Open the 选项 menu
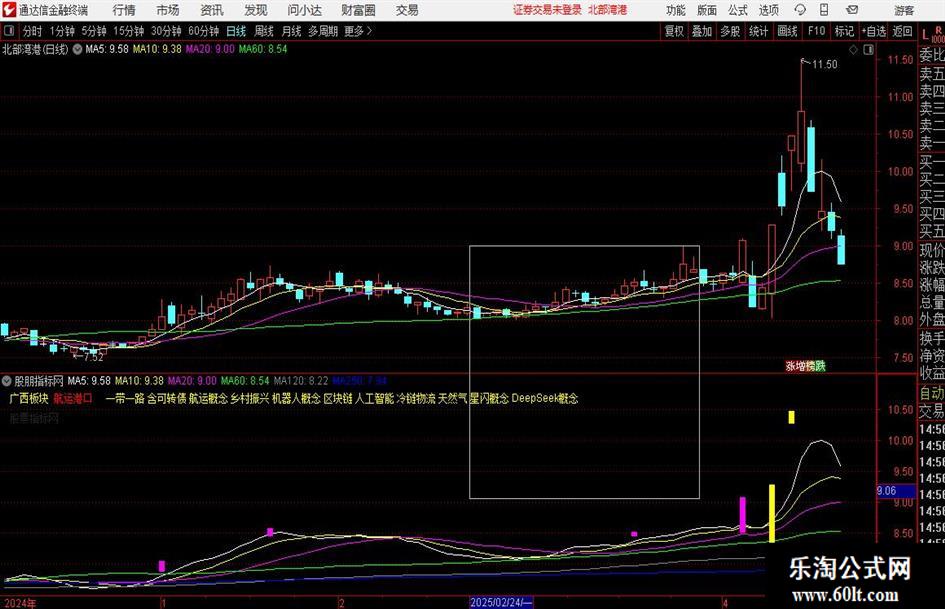 click(768, 10)
